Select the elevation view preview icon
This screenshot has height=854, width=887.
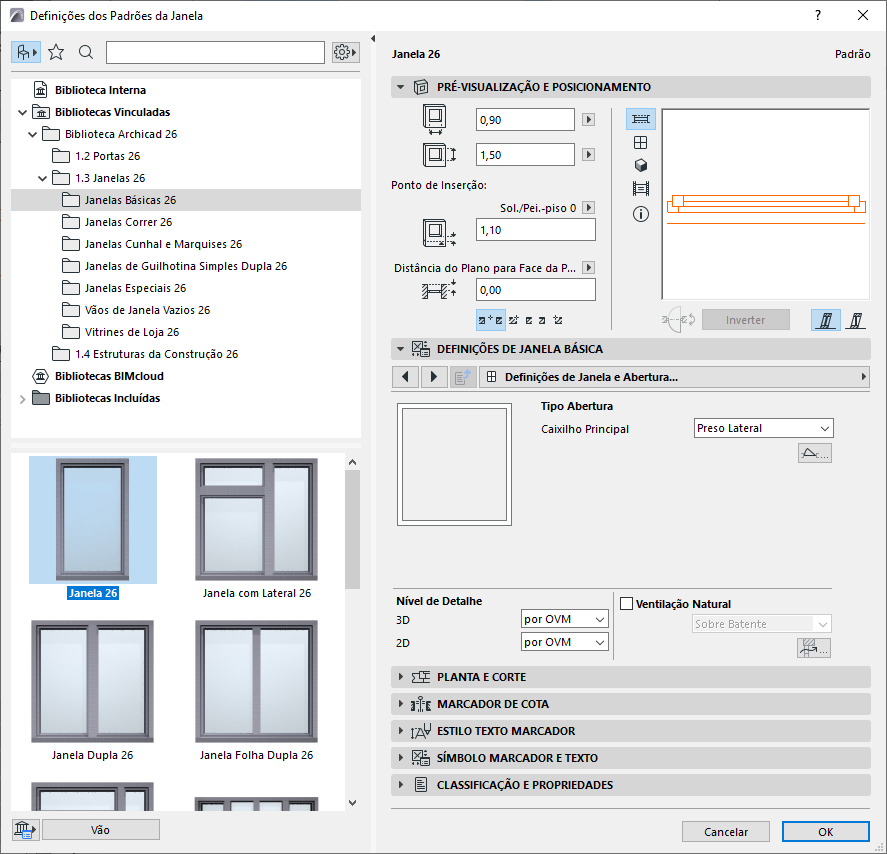click(641, 142)
